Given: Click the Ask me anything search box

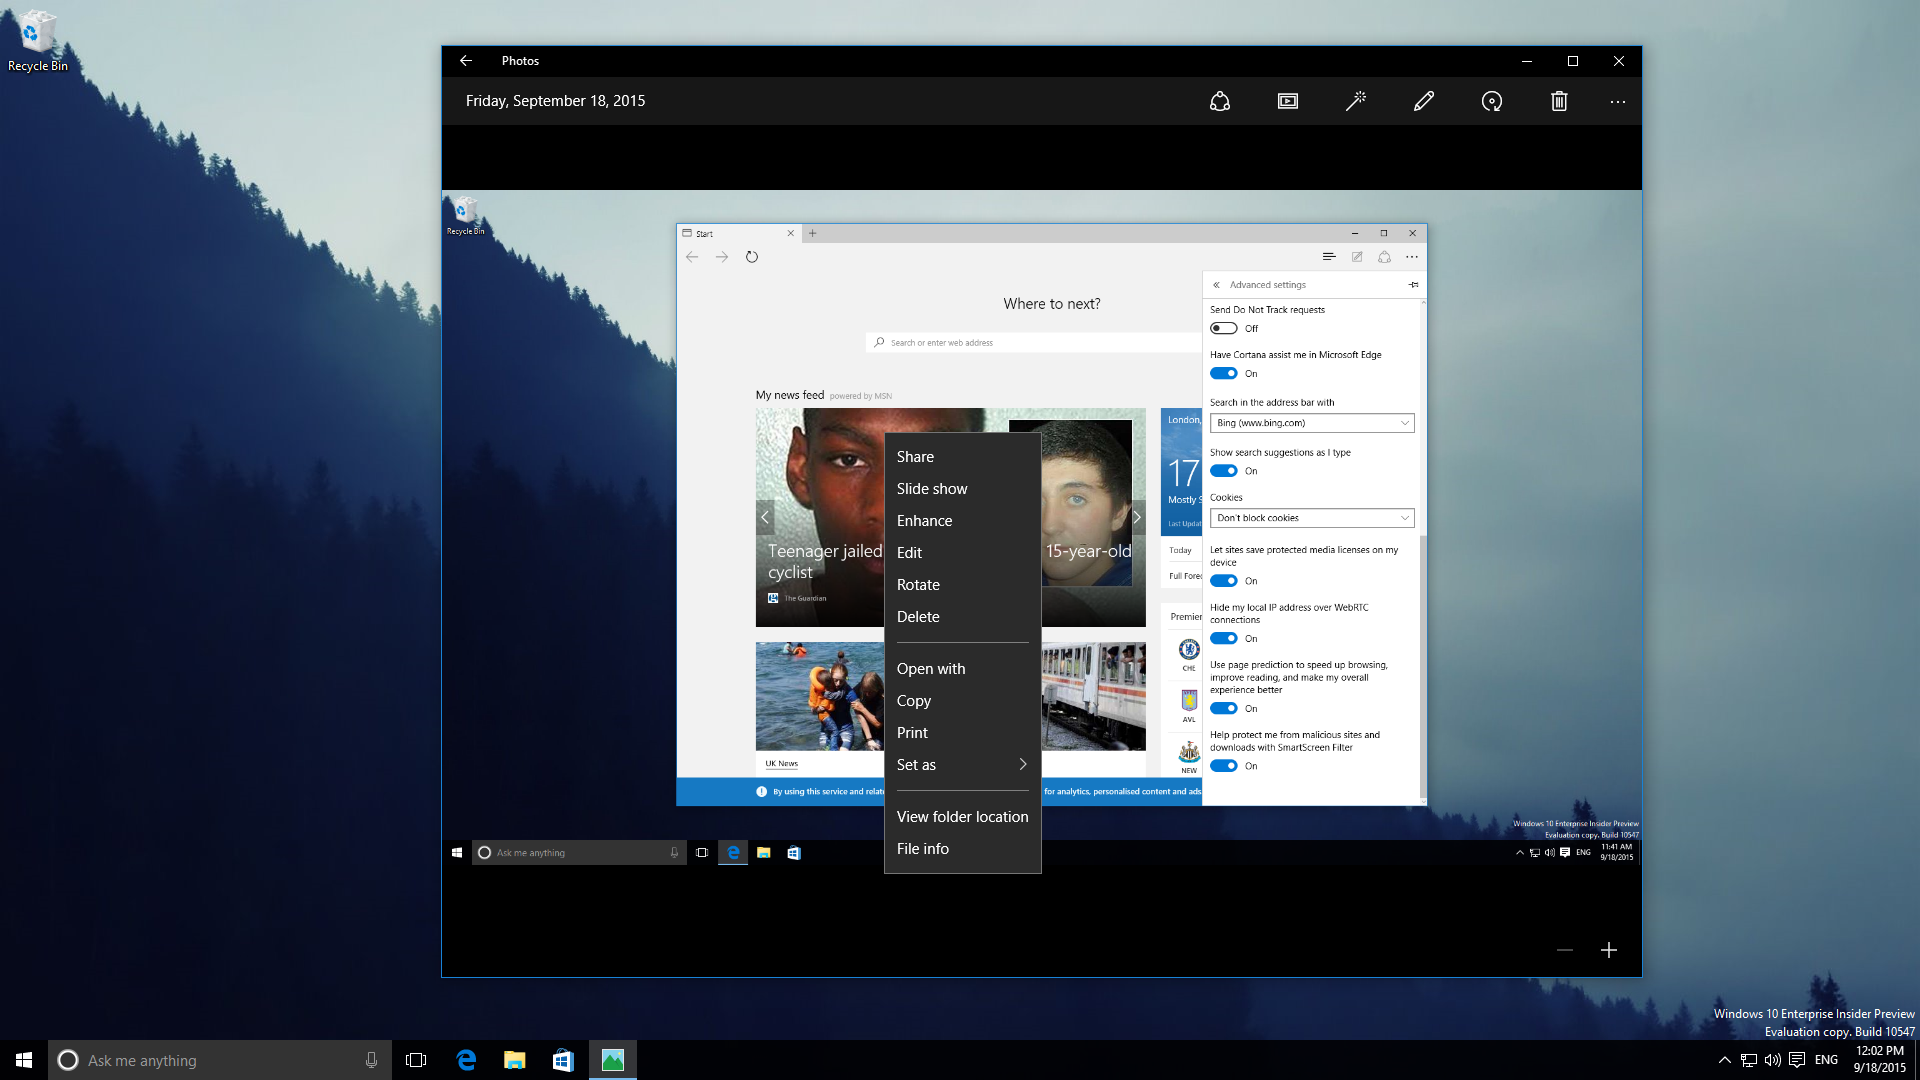Looking at the screenshot, I should click(x=220, y=1060).
